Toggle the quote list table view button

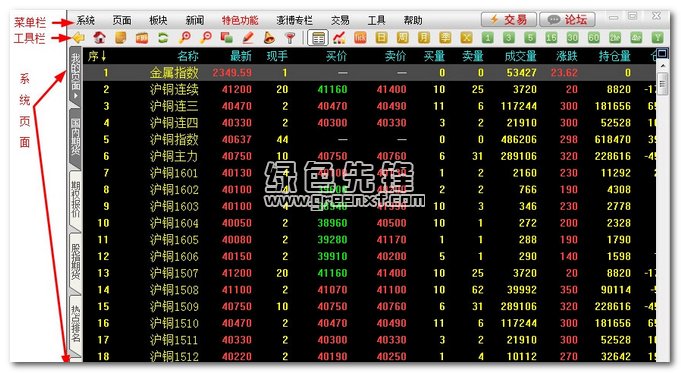point(318,38)
